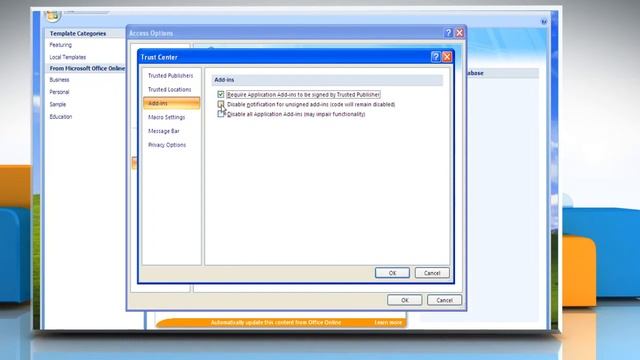Viewport: 640px width, 360px height.
Task: Click OK in Trust Center dialog
Action: (392, 273)
